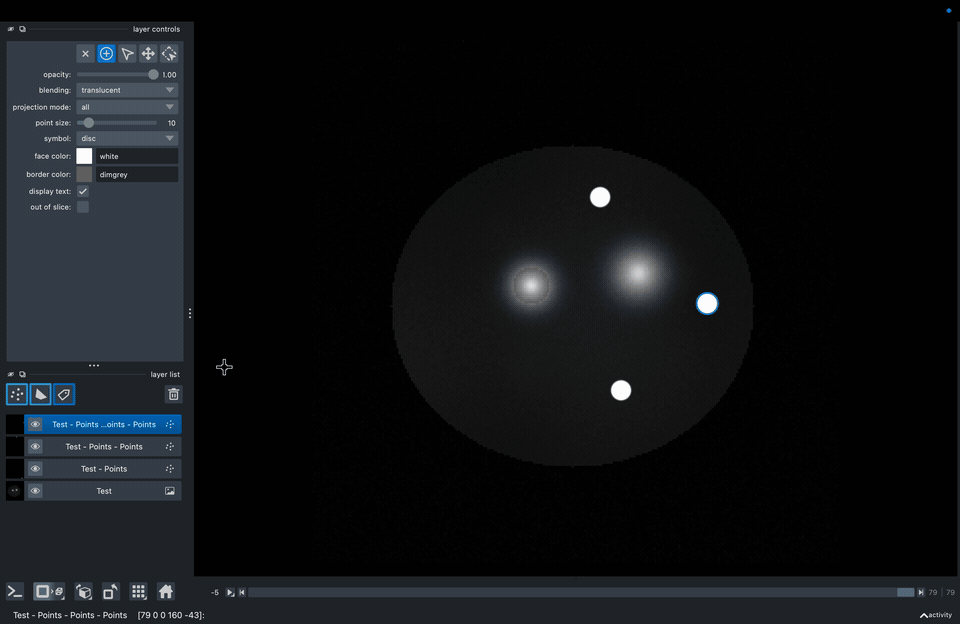The height and width of the screenshot is (624, 960).
Task: Activate the transform layer tool
Action: click(169, 54)
